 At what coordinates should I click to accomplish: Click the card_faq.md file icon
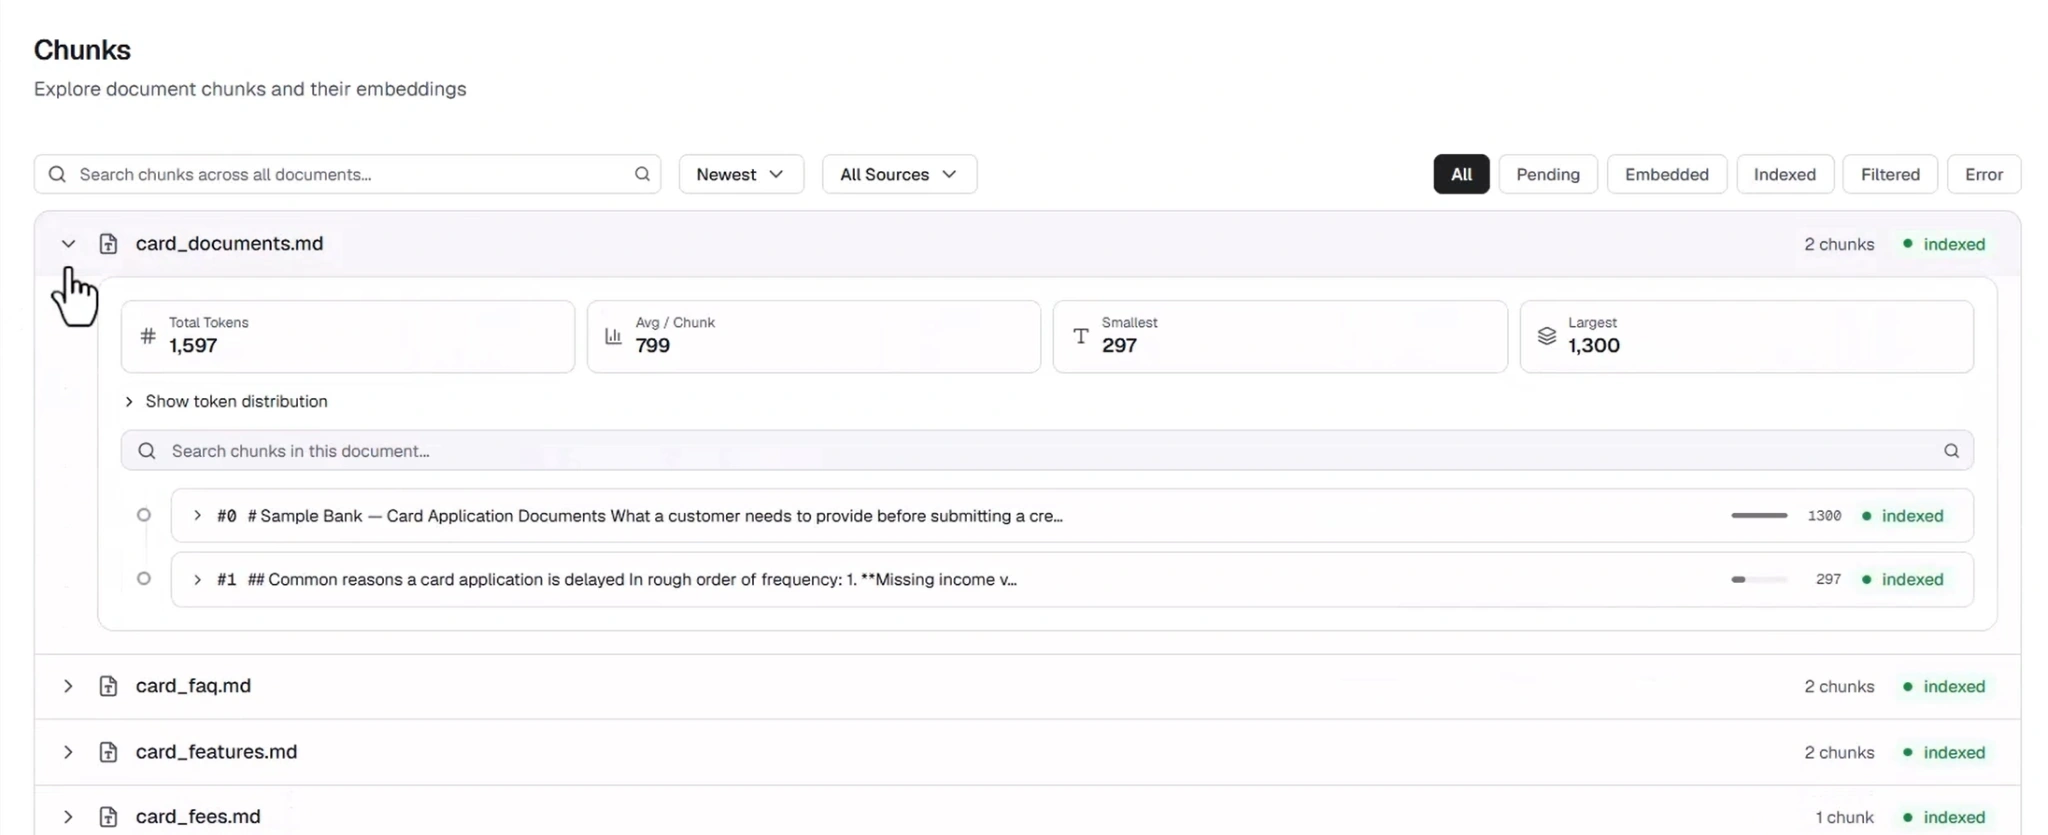tap(108, 686)
